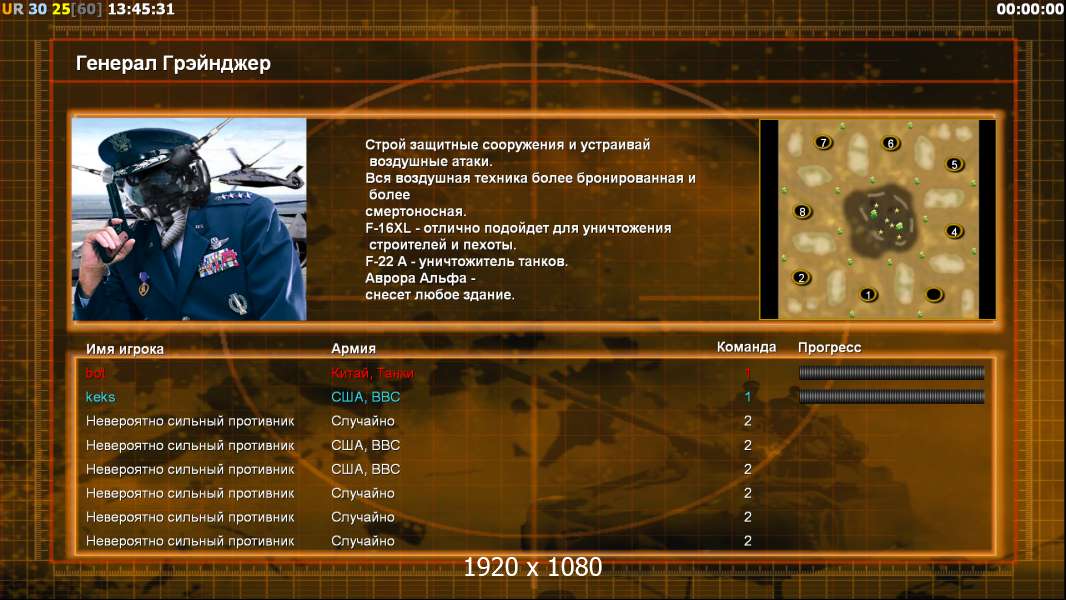This screenshot has width=1066, height=600.
Task: Click the line 'Строй защитные сооружения и устраивай'
Action: tap(508, 144)
